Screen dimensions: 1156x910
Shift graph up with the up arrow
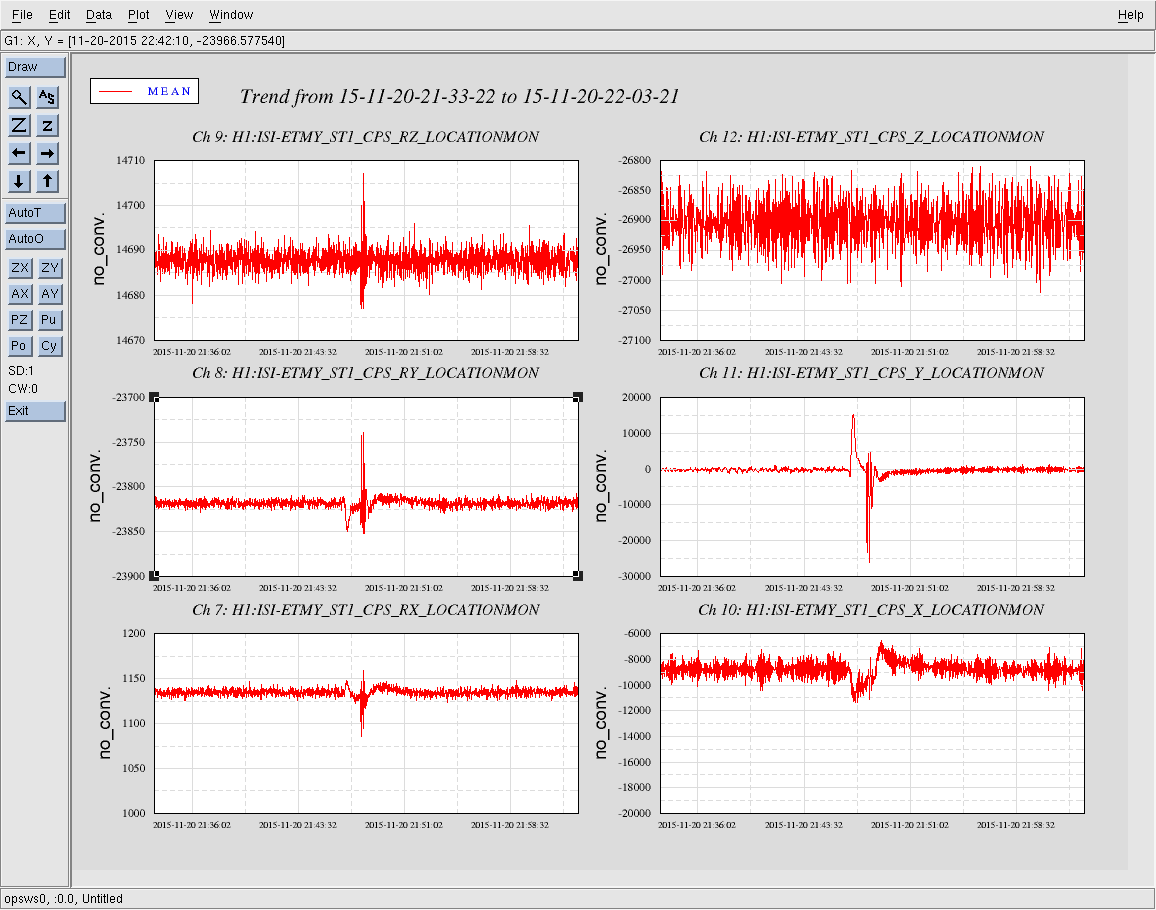47,181
